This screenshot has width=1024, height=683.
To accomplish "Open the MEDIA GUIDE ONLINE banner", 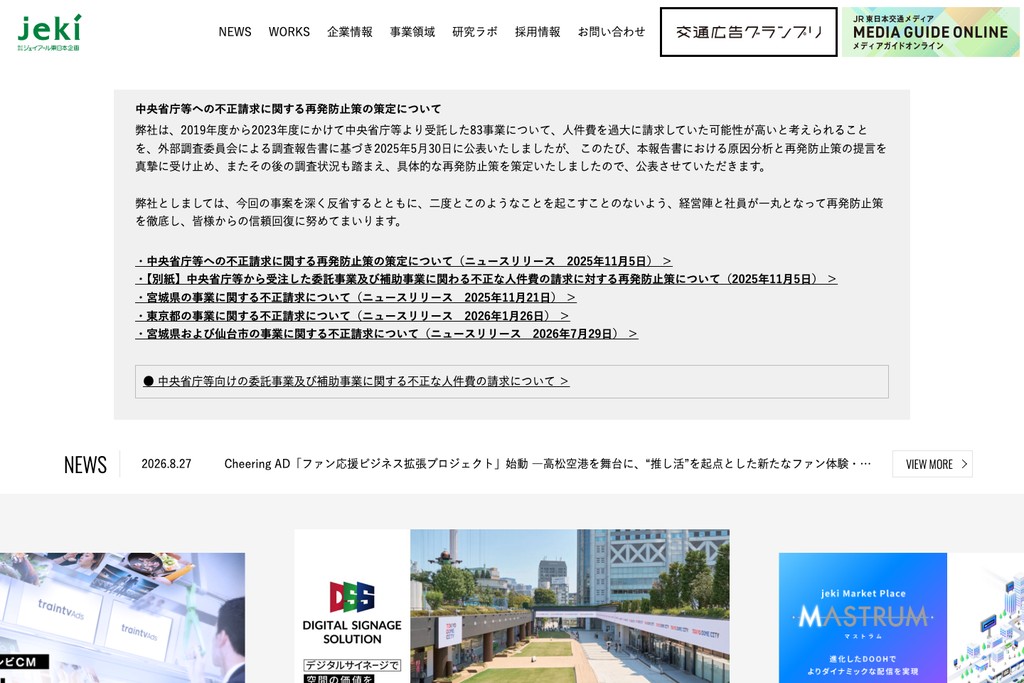I will coord(931,32).
